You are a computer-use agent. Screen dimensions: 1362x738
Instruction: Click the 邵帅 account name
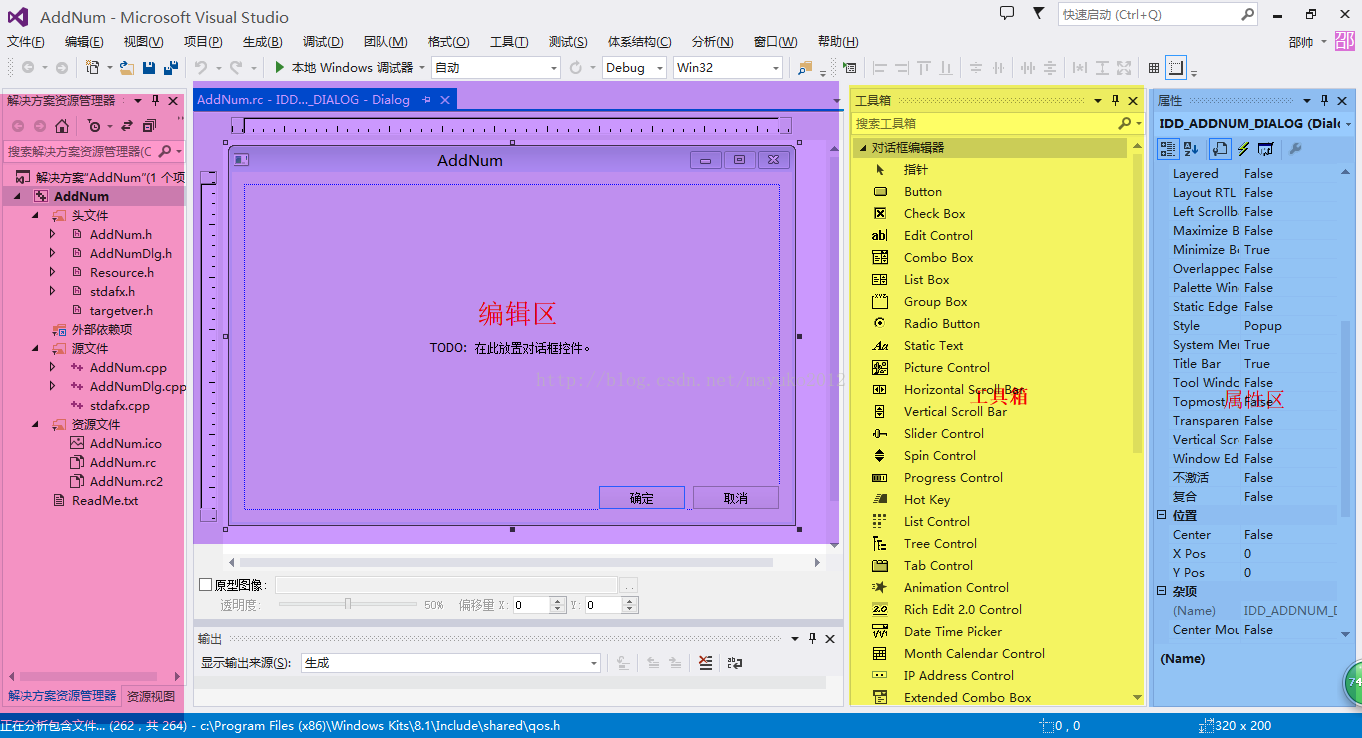click(1301, 41)
